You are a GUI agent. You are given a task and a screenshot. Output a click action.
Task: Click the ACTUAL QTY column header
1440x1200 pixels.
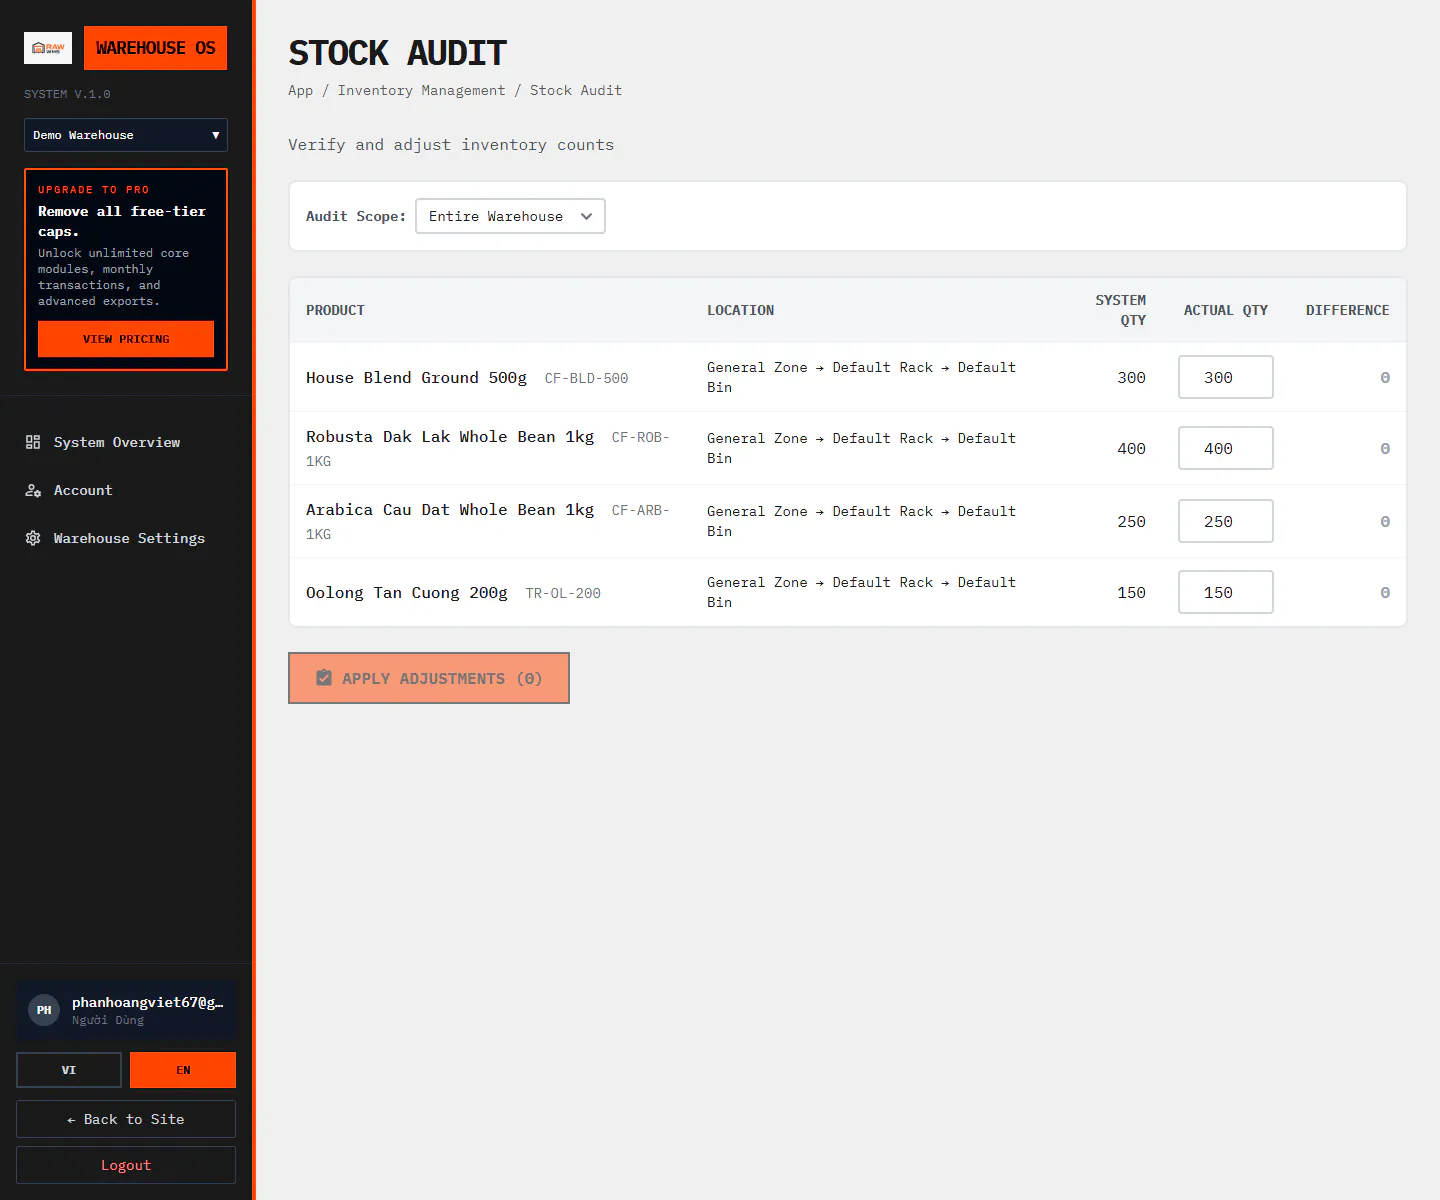pyautogui.click(x=1226, y=310)
